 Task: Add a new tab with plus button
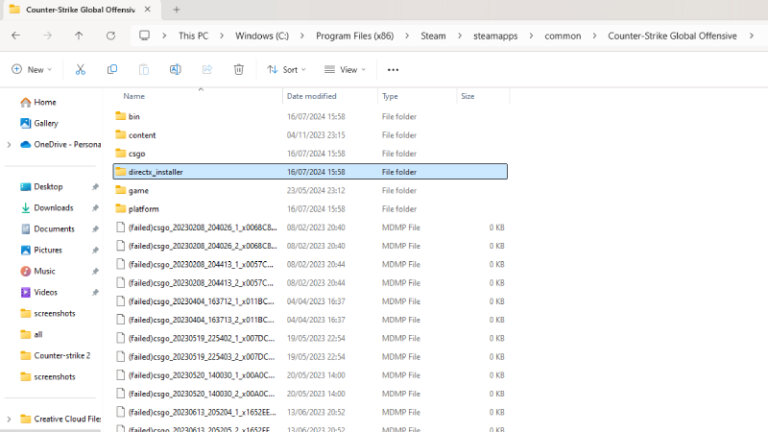176,9
